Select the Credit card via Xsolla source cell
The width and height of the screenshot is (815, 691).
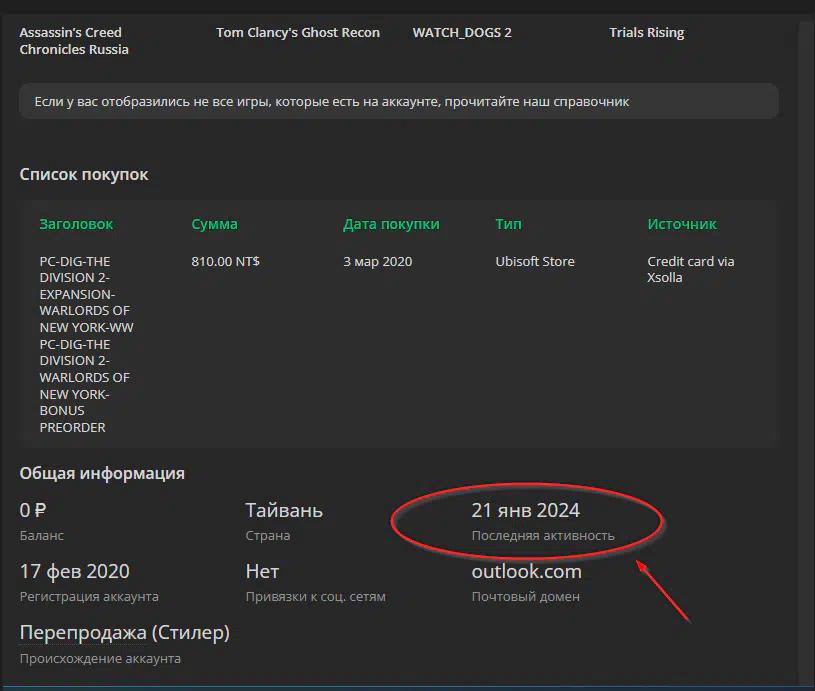click(x=690, y=269)
